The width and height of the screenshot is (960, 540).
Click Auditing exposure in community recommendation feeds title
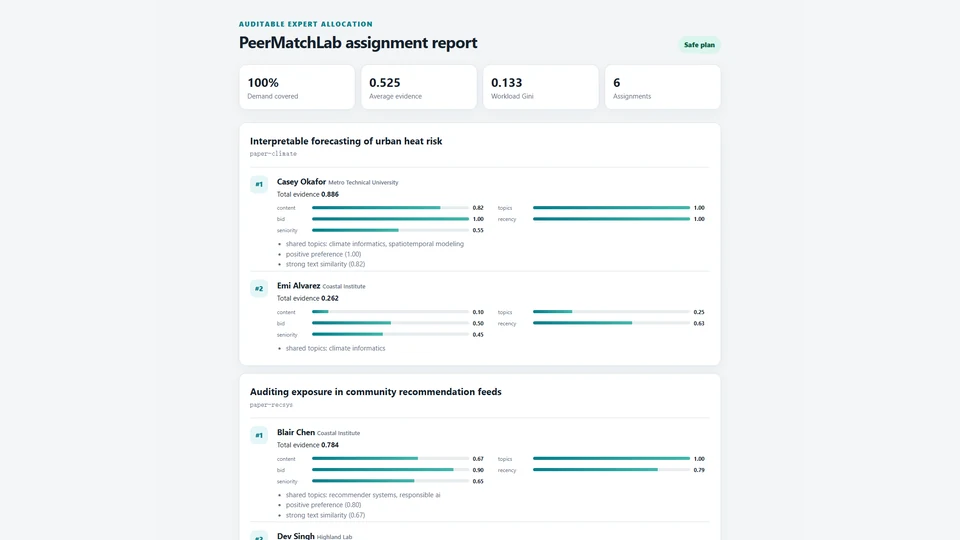click(x=375, y=392)
